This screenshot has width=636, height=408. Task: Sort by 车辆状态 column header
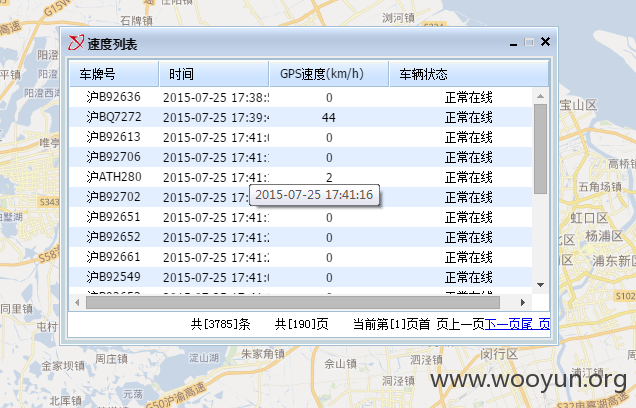(469, 74)
